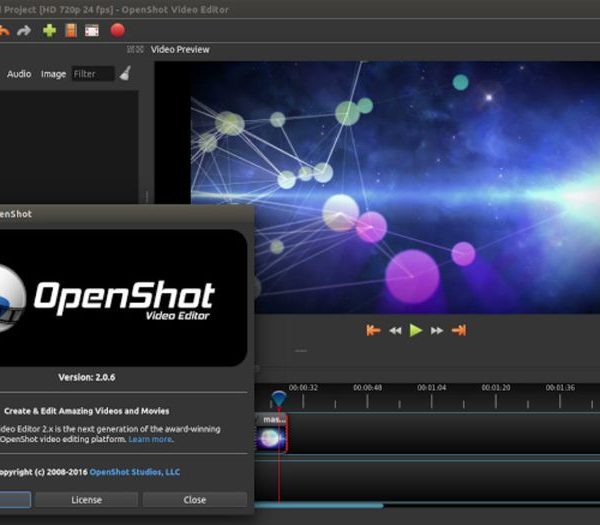Jump to end of preview
The width and height of the screenshot is (600, 525).
tap(459, 330)
